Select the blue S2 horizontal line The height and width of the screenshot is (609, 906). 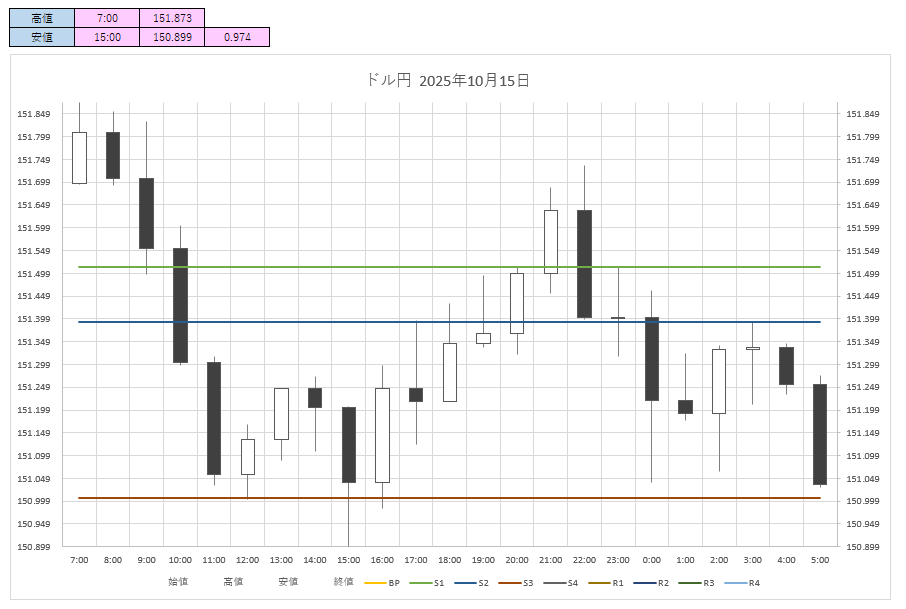pyautogui.click(x=300, y=322)
